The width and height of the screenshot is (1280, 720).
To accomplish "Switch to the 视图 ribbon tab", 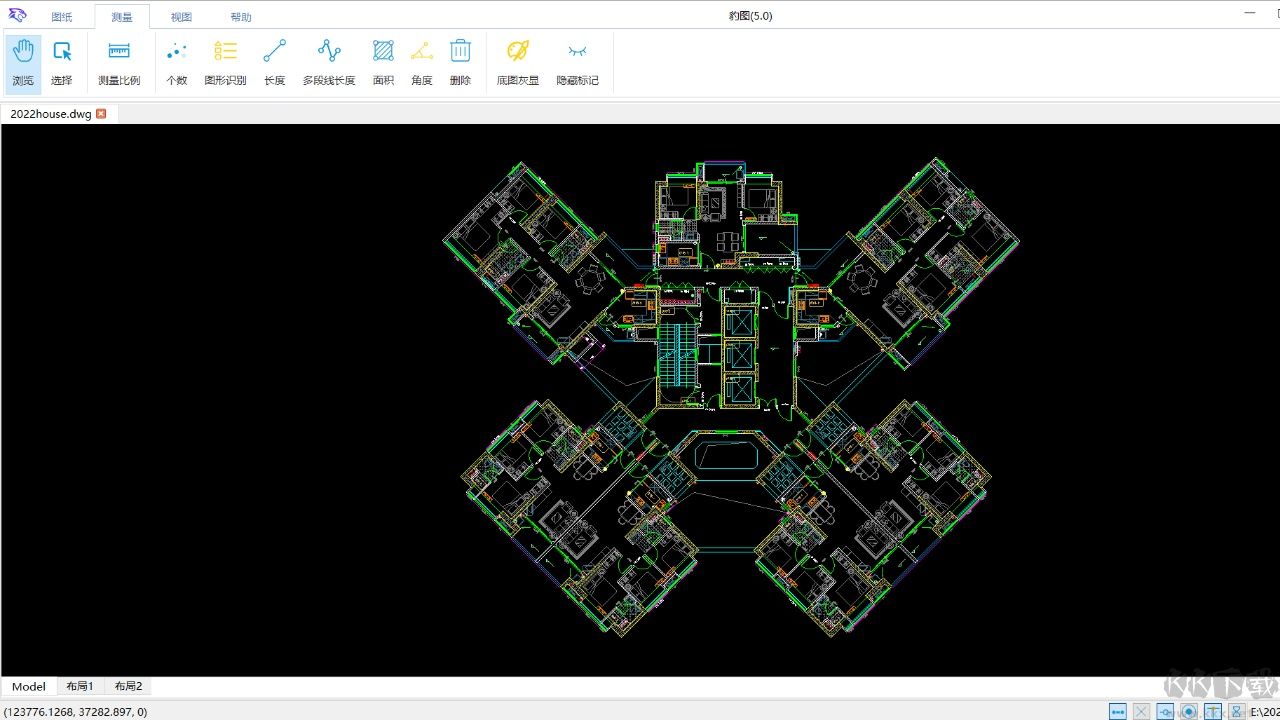I will click(x=181, y=17).
